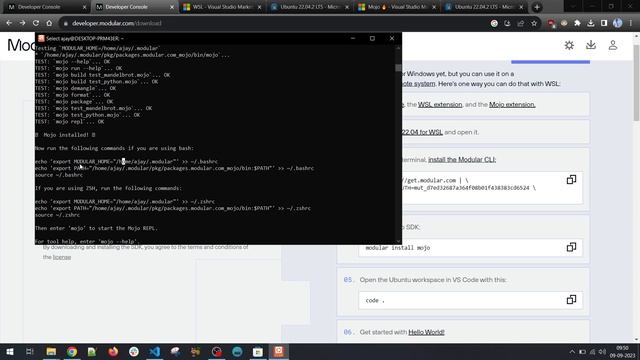Toggle the light/dark theme sun icon
The height and width of the screenshot is (360, 640).
coord(569,45)
